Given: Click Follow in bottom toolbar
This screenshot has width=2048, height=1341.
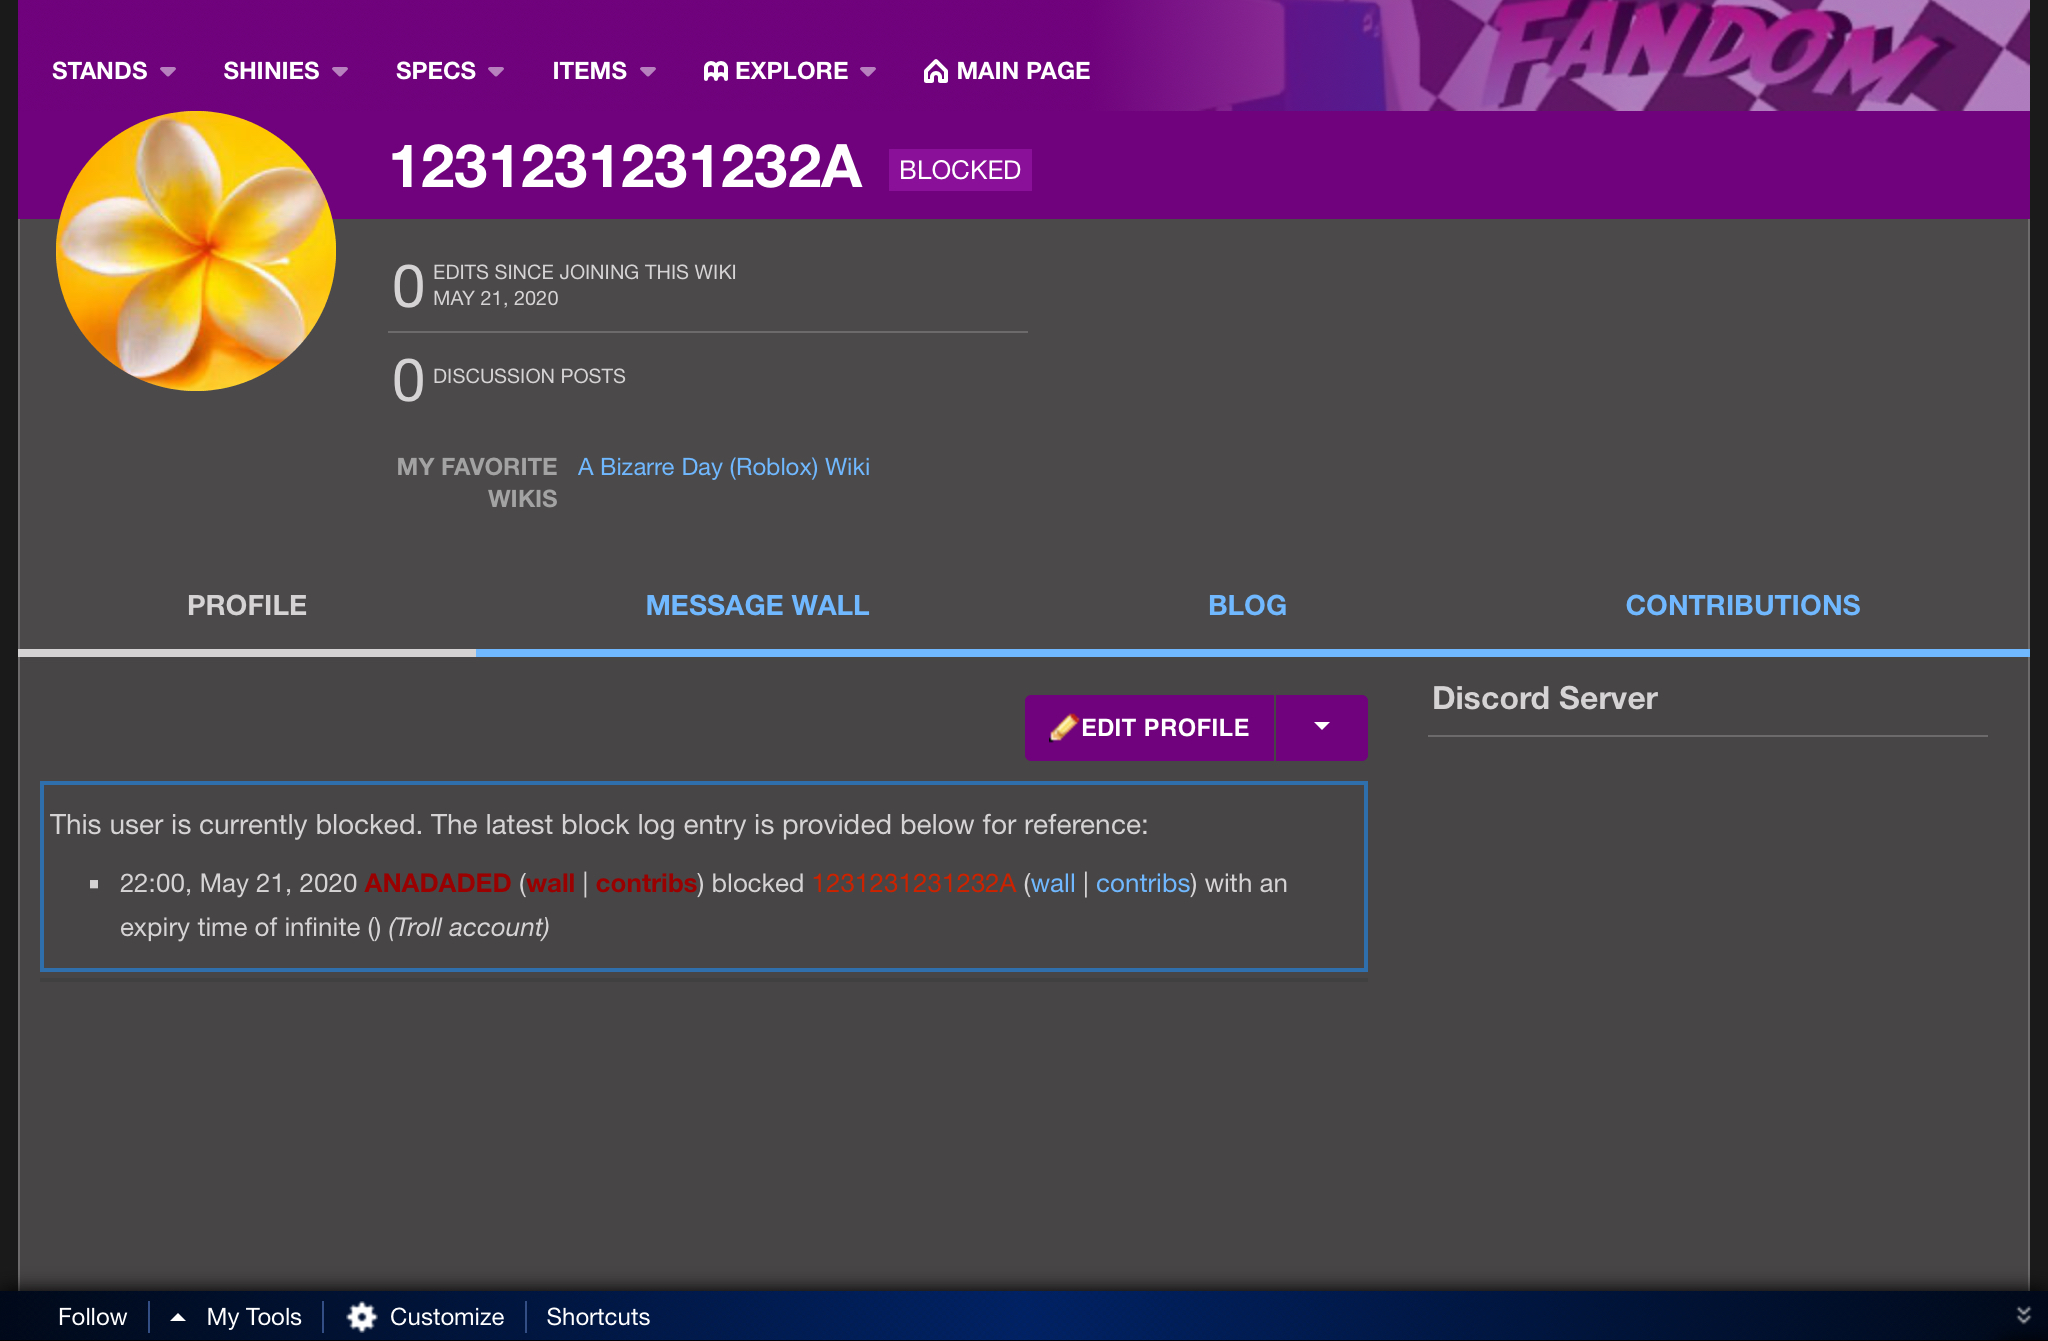Looking at the screenshot, I should pyautogui.click(x=92, y=1316).
